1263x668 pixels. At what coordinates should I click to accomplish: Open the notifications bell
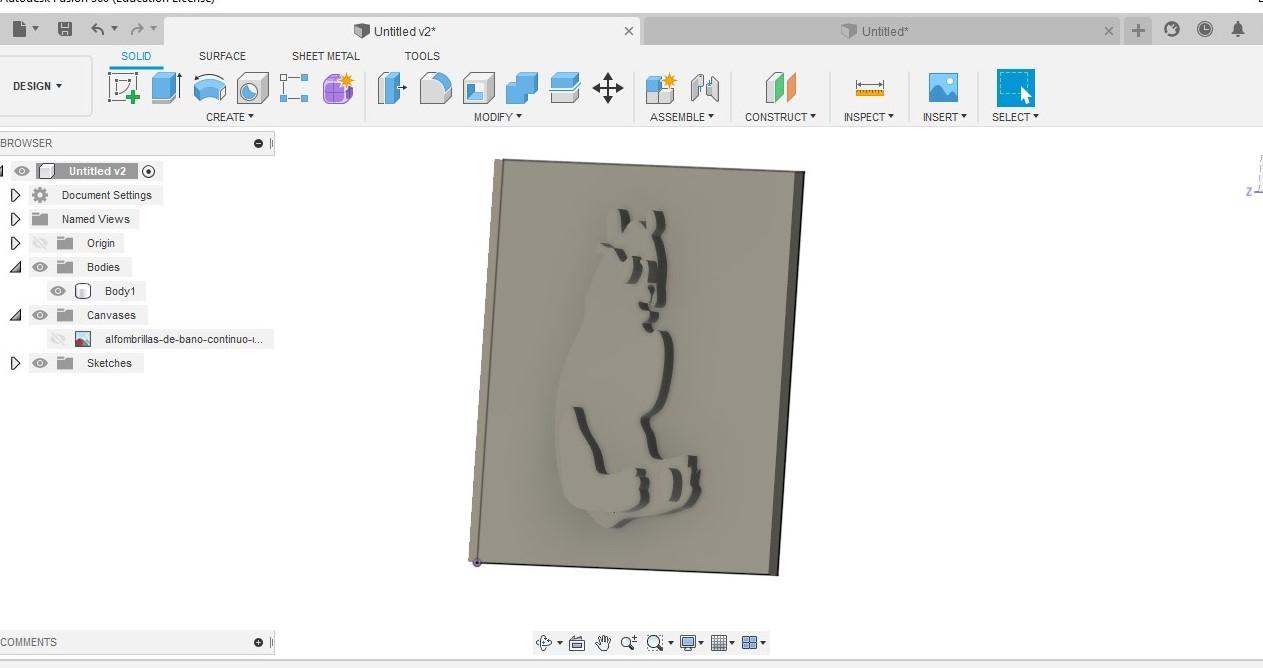[x=1238, y=30]
